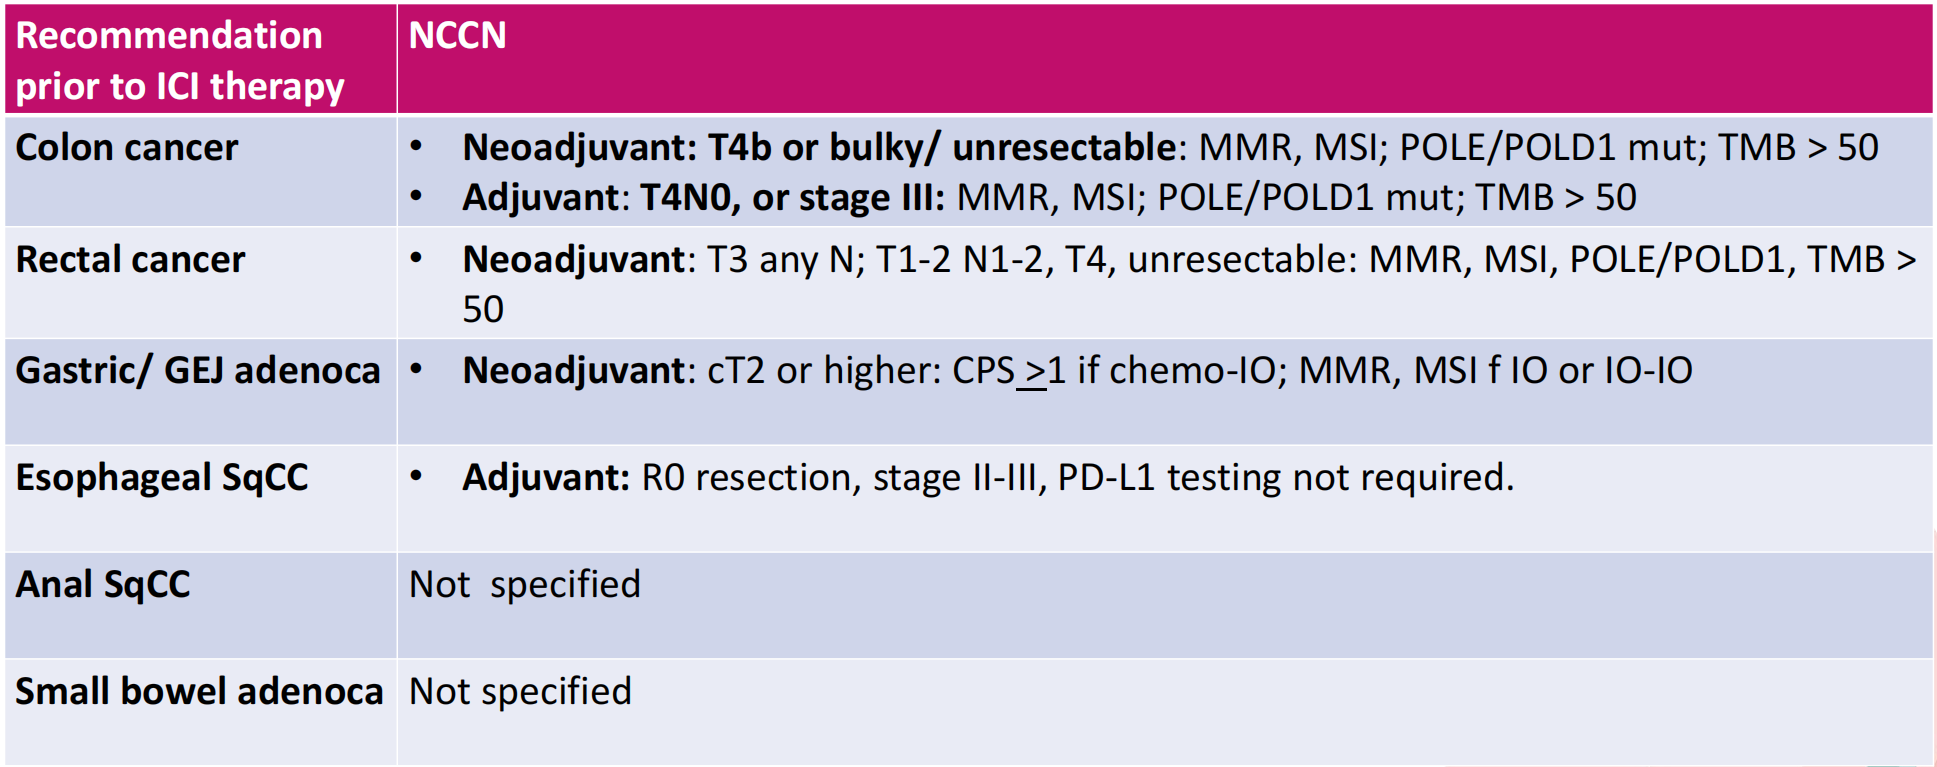Viewport: 1937px width, 767px height.
Task: Click the bullet before Colon cancer Adjuvant line
Action: point(416,197)
